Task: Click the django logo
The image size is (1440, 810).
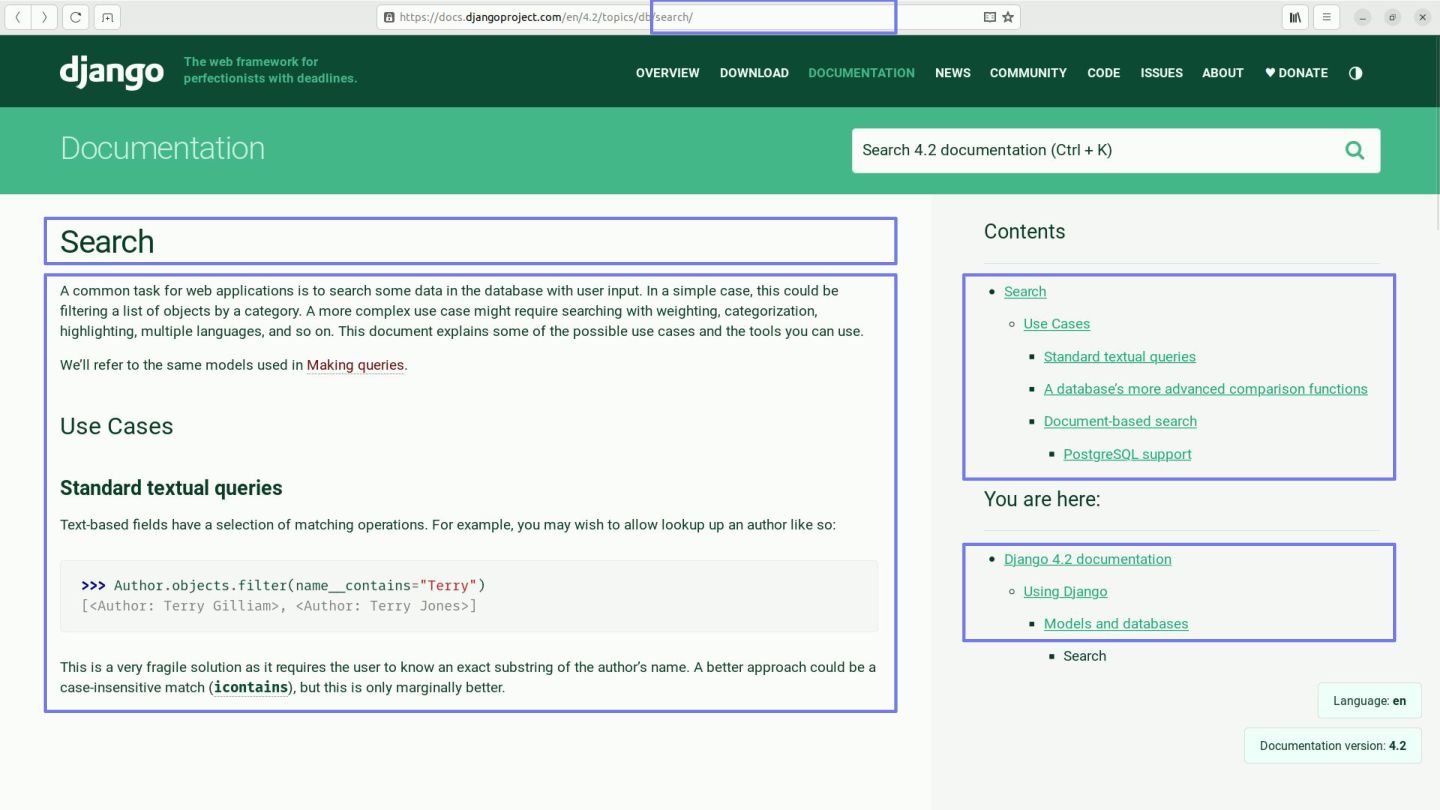Action: pyautogui.click(x=111, y=71)
